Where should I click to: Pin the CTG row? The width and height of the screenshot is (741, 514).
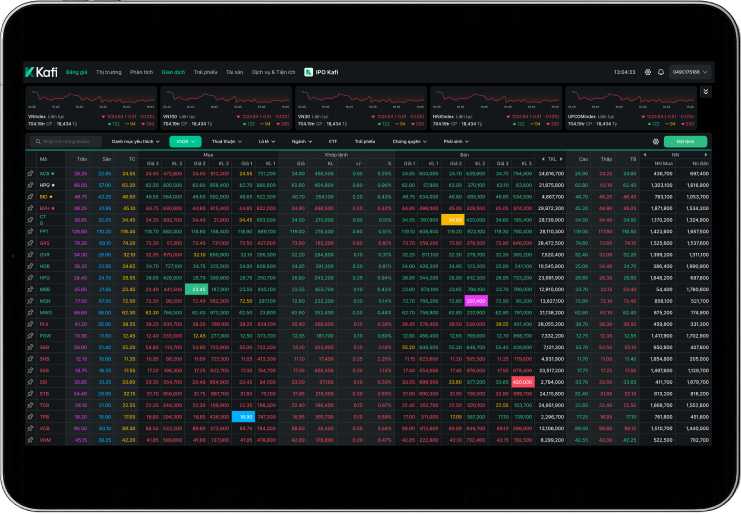tap(31, 220)
